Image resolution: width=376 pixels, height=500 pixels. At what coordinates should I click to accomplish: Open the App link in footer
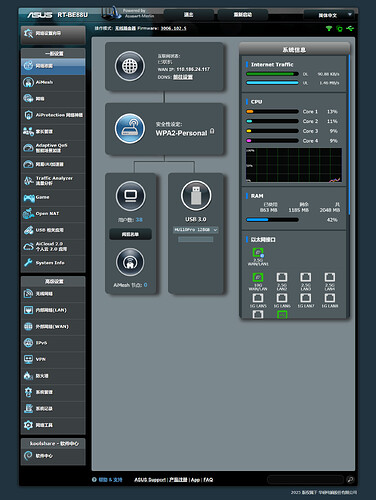195,480
